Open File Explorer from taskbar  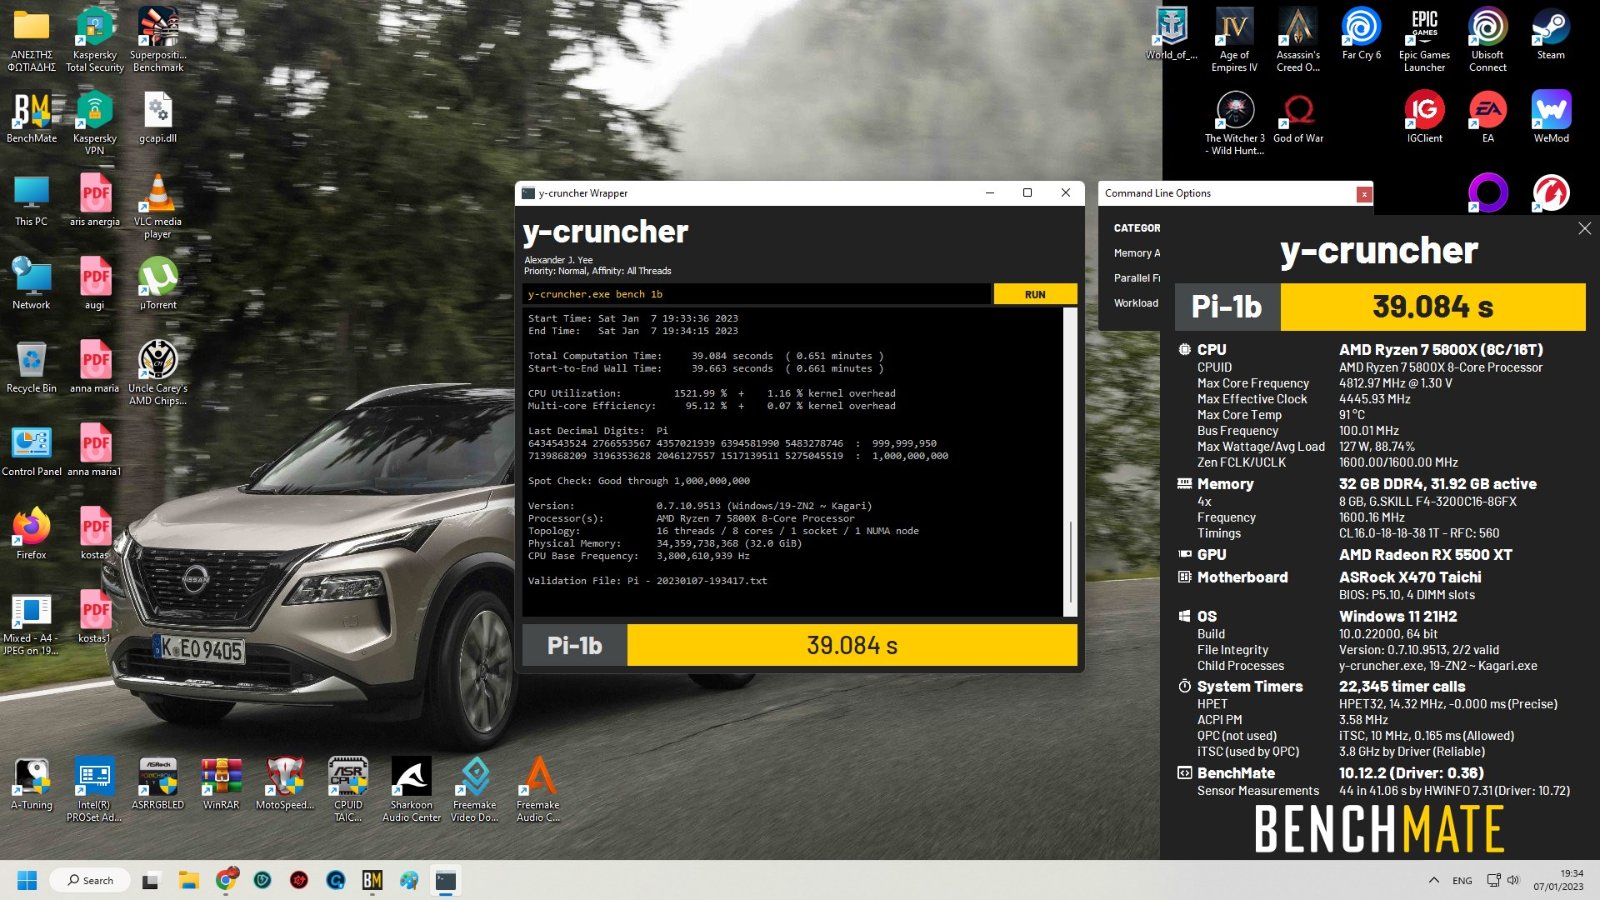(189, 880)
